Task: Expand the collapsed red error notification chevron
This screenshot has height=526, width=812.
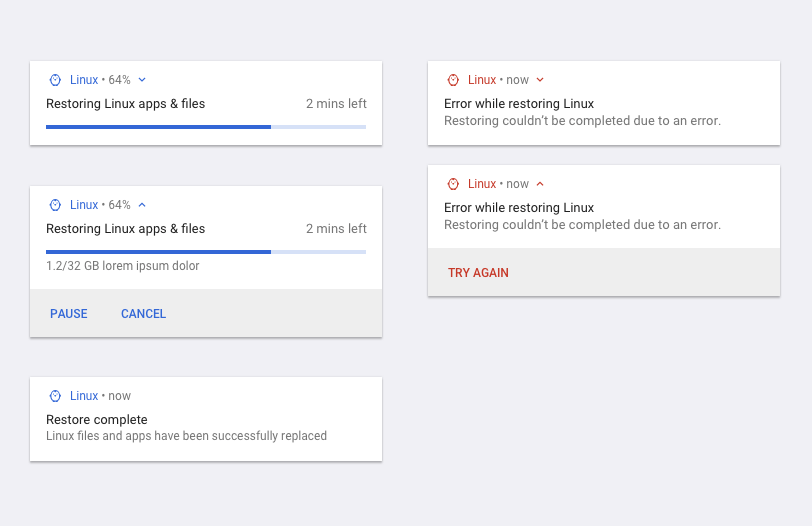Action: pos(540,80)
